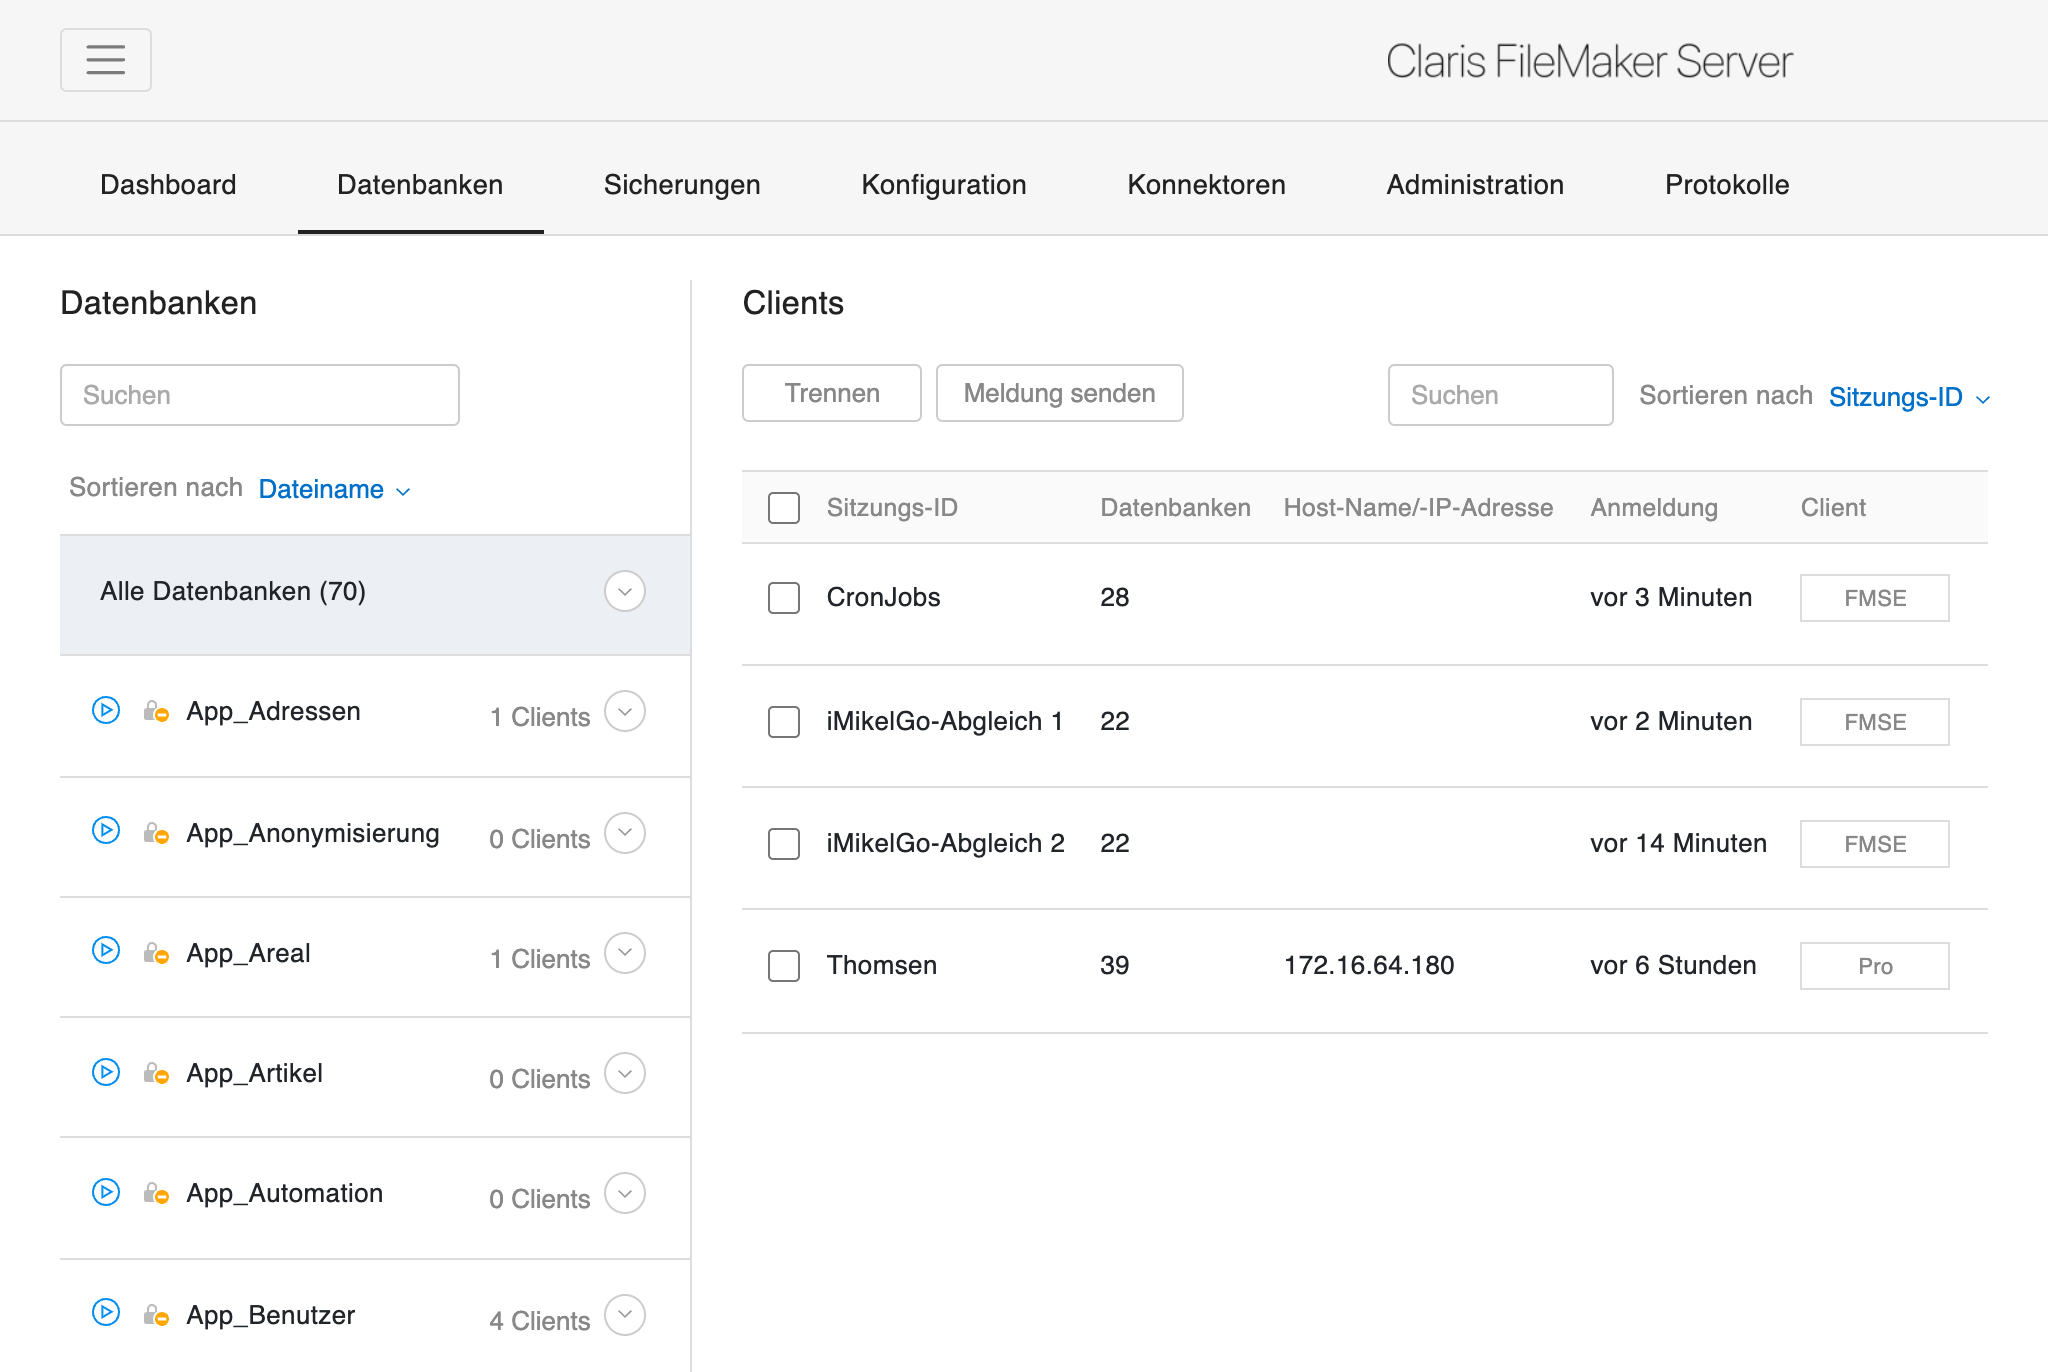Go to the Sicherungen tab

coord(682,185)
